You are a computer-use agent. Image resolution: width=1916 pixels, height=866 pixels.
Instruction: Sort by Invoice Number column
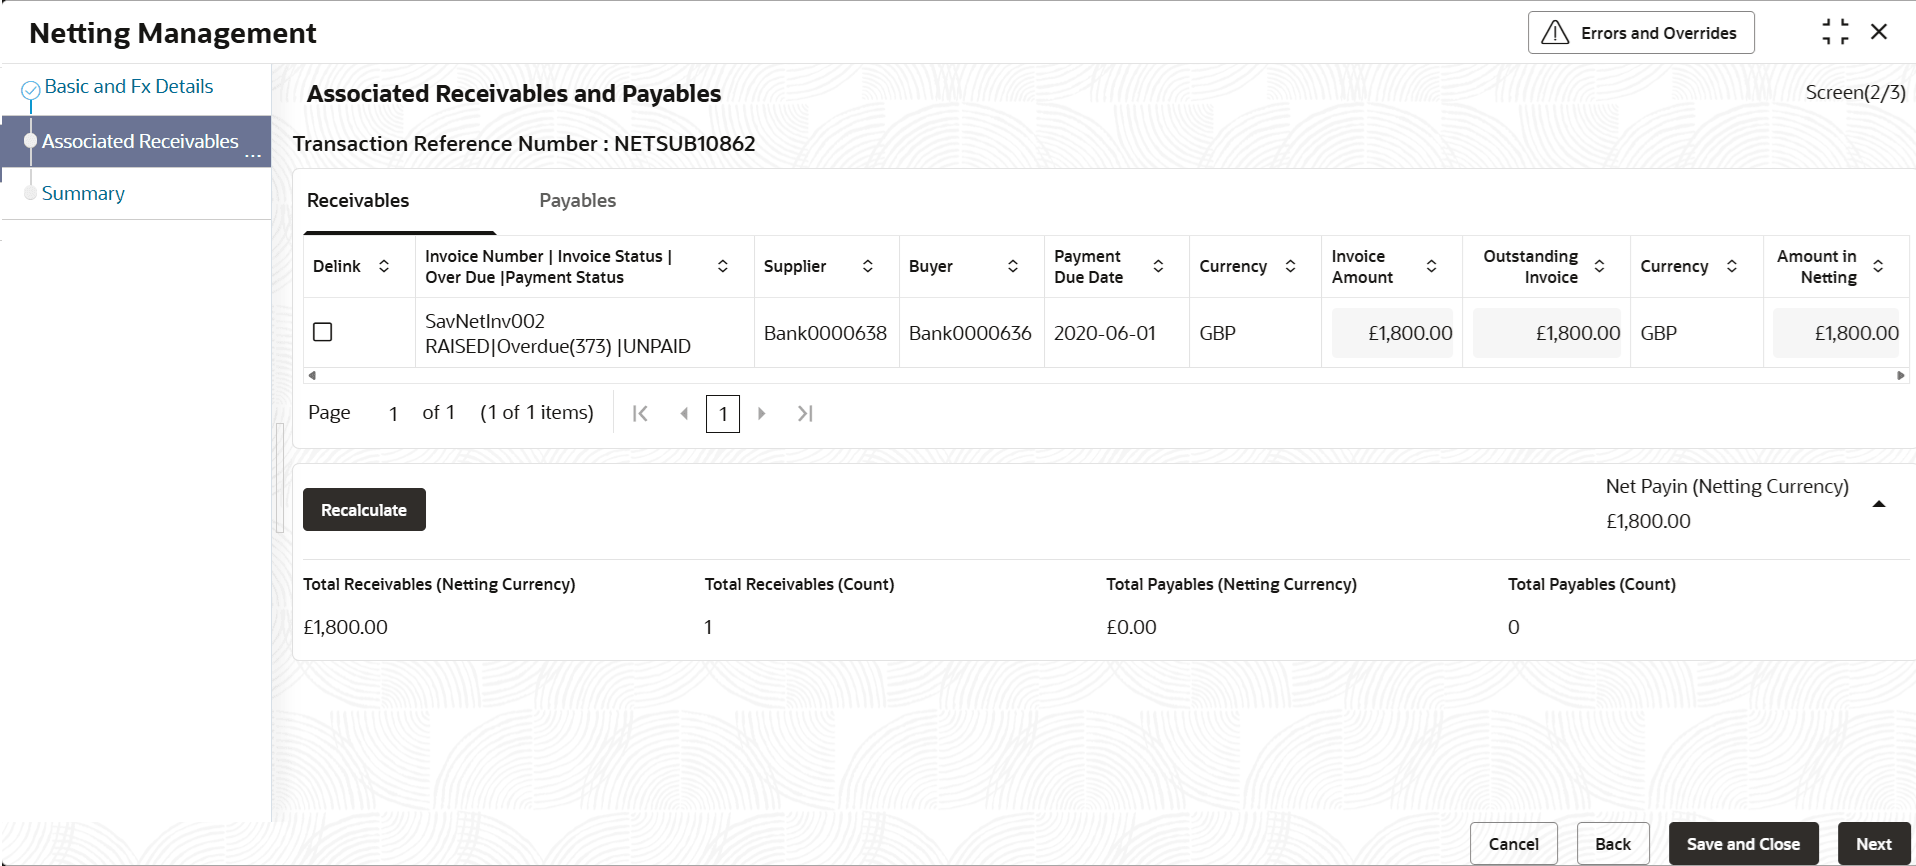coord(723,266)
